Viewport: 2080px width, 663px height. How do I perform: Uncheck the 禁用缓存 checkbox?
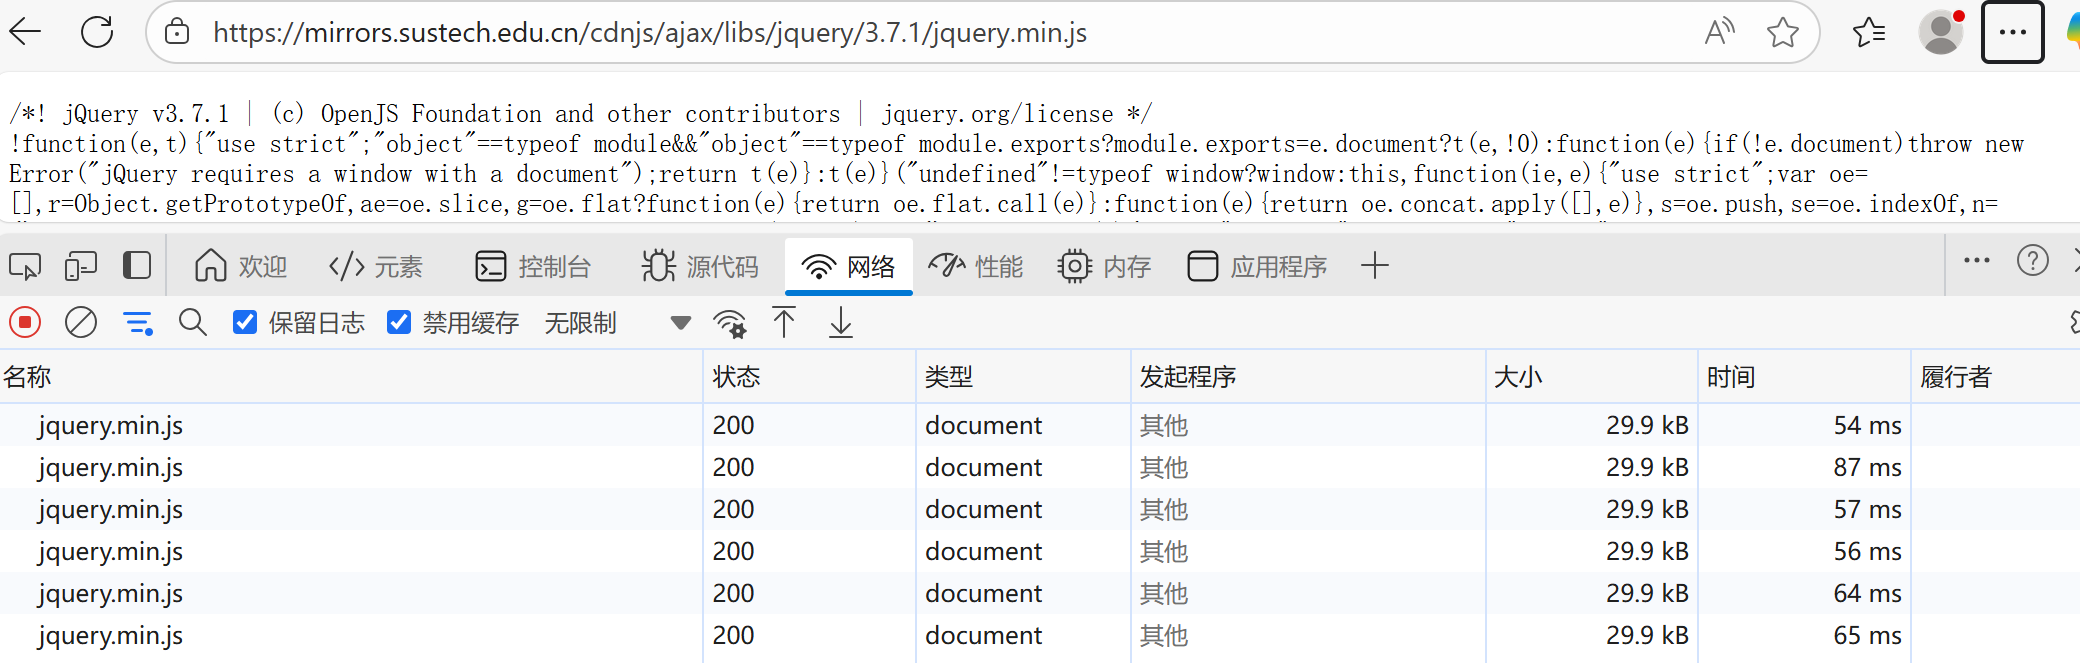[x=399, y=322]
